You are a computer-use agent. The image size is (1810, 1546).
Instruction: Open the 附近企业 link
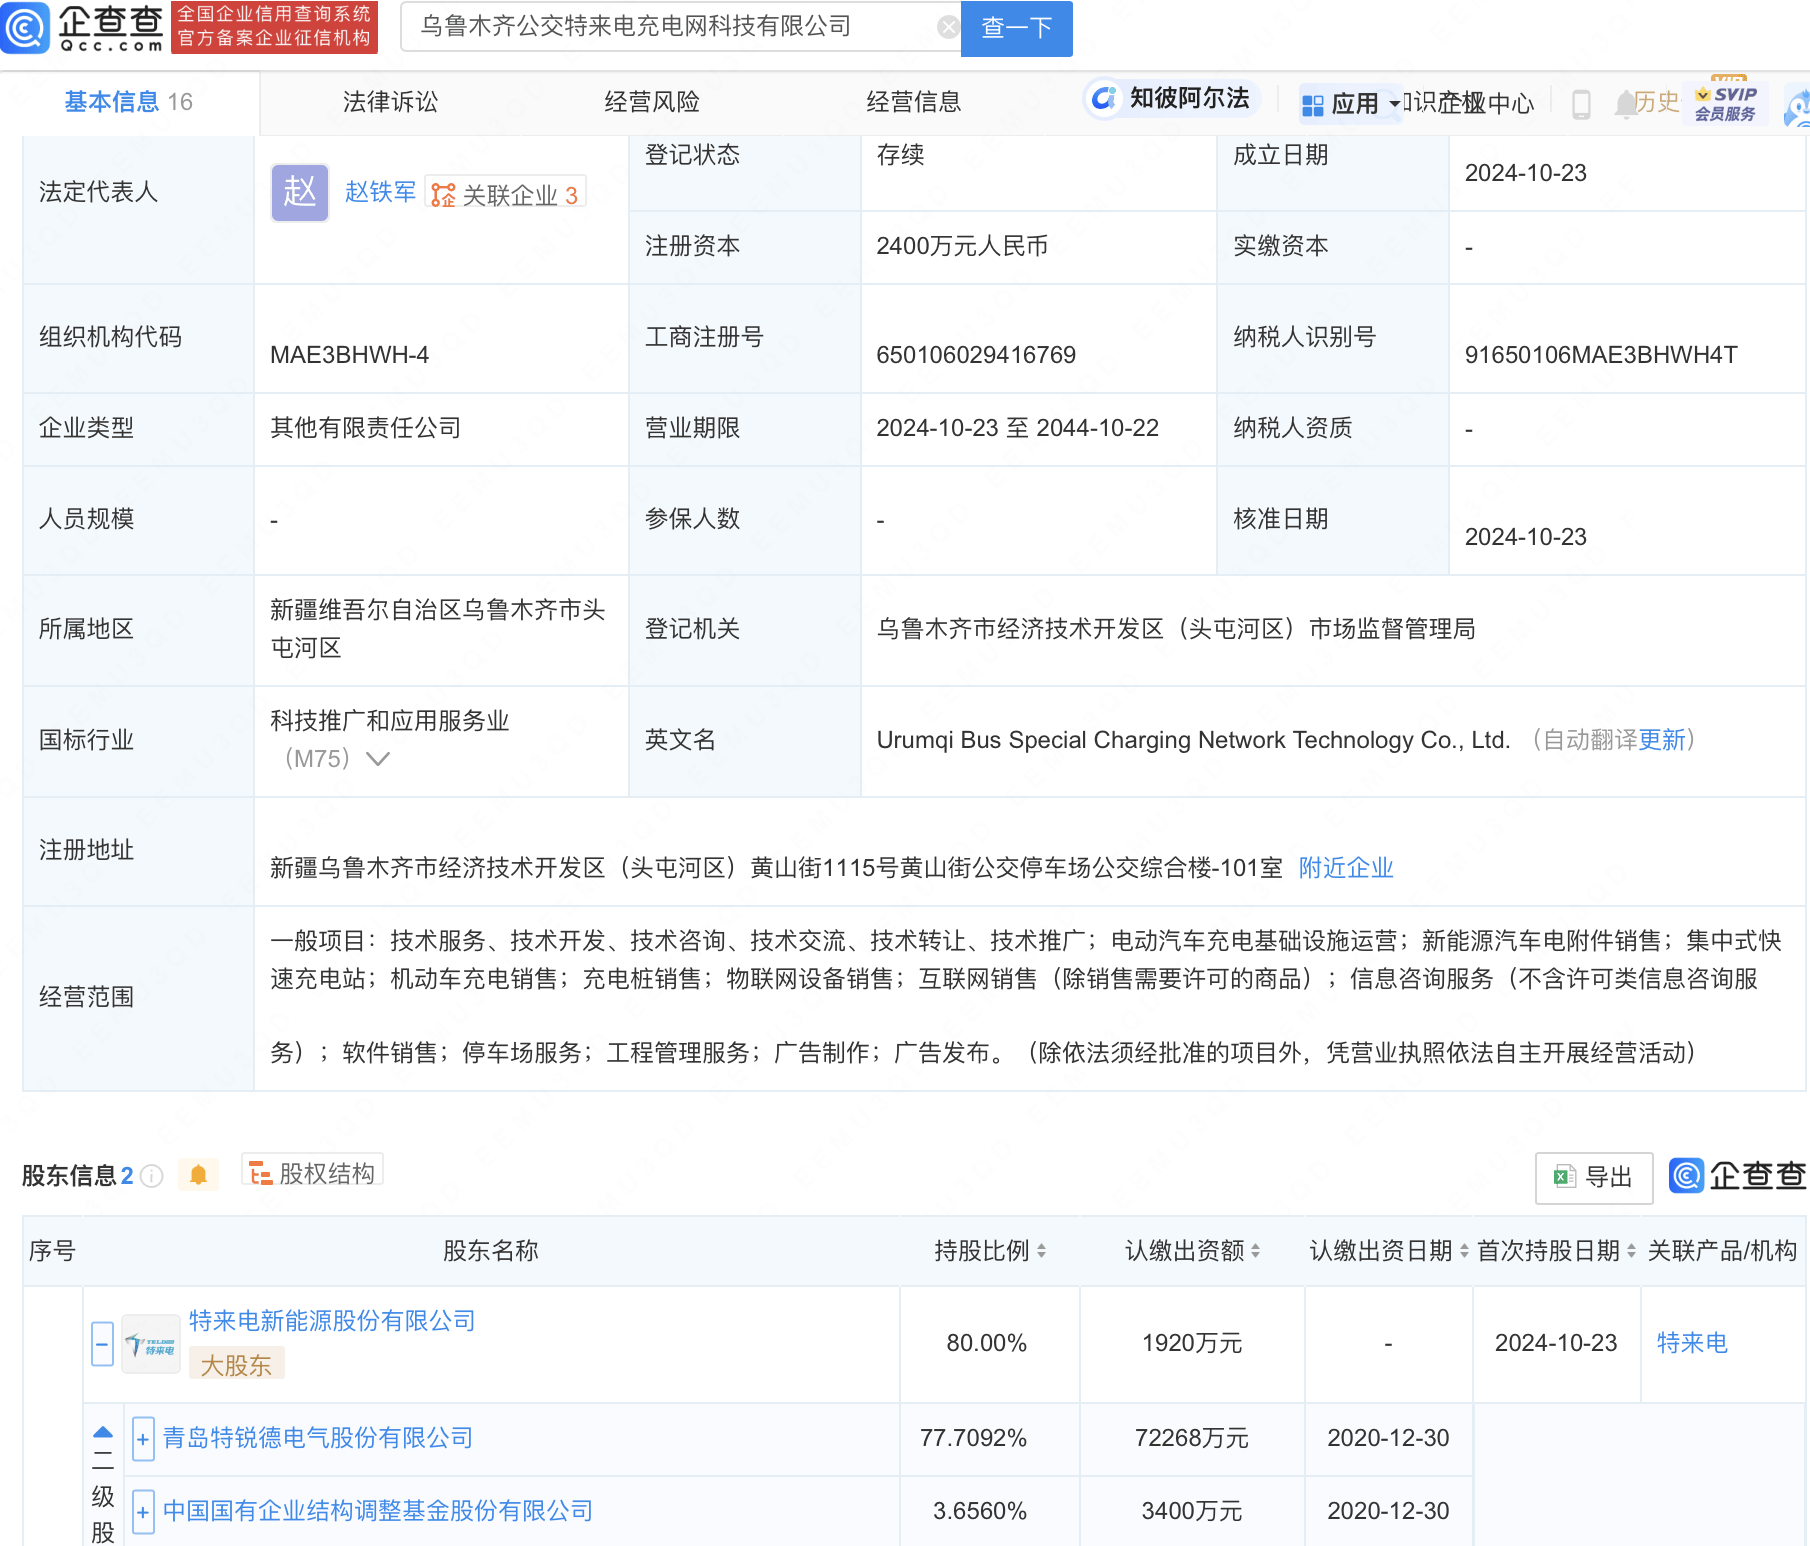(x=1345, y=868)
